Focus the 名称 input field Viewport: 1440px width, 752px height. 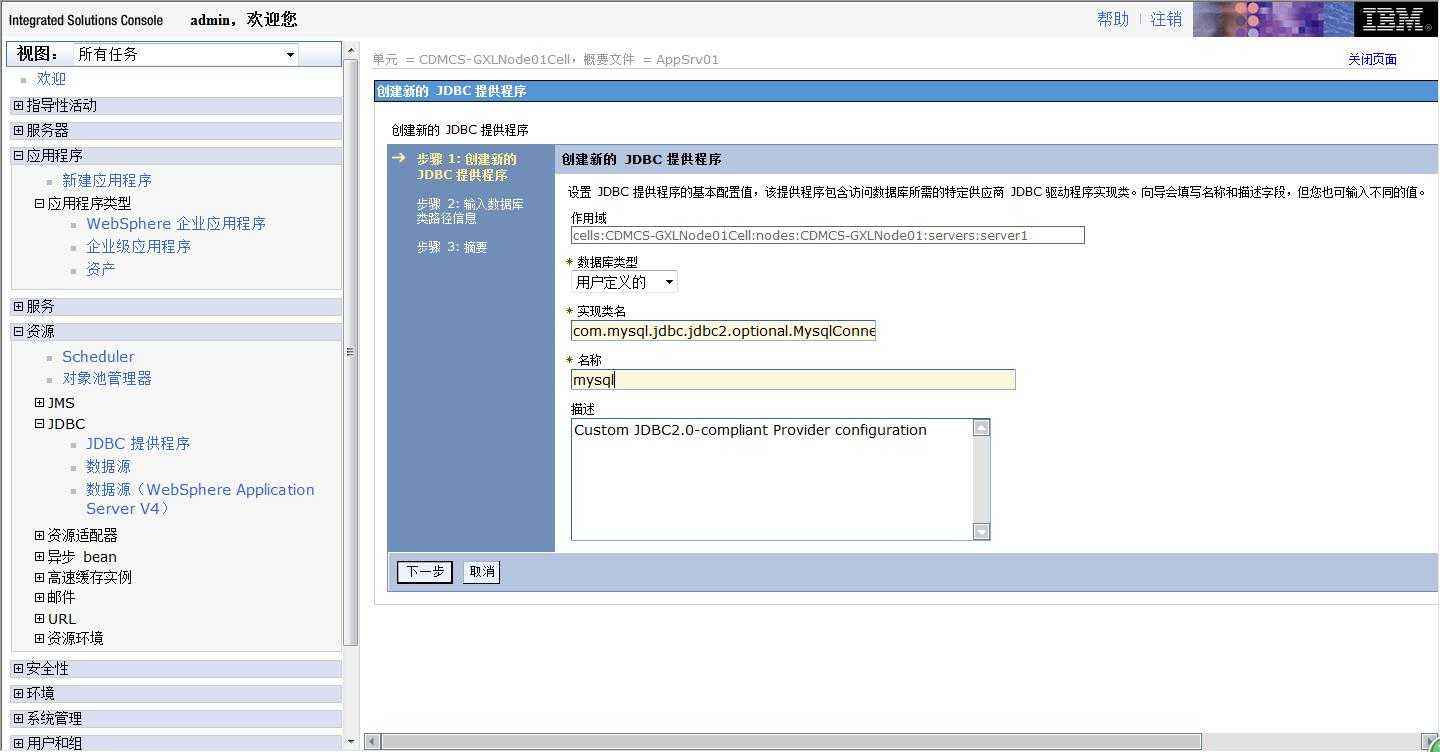tap(793, 380)
